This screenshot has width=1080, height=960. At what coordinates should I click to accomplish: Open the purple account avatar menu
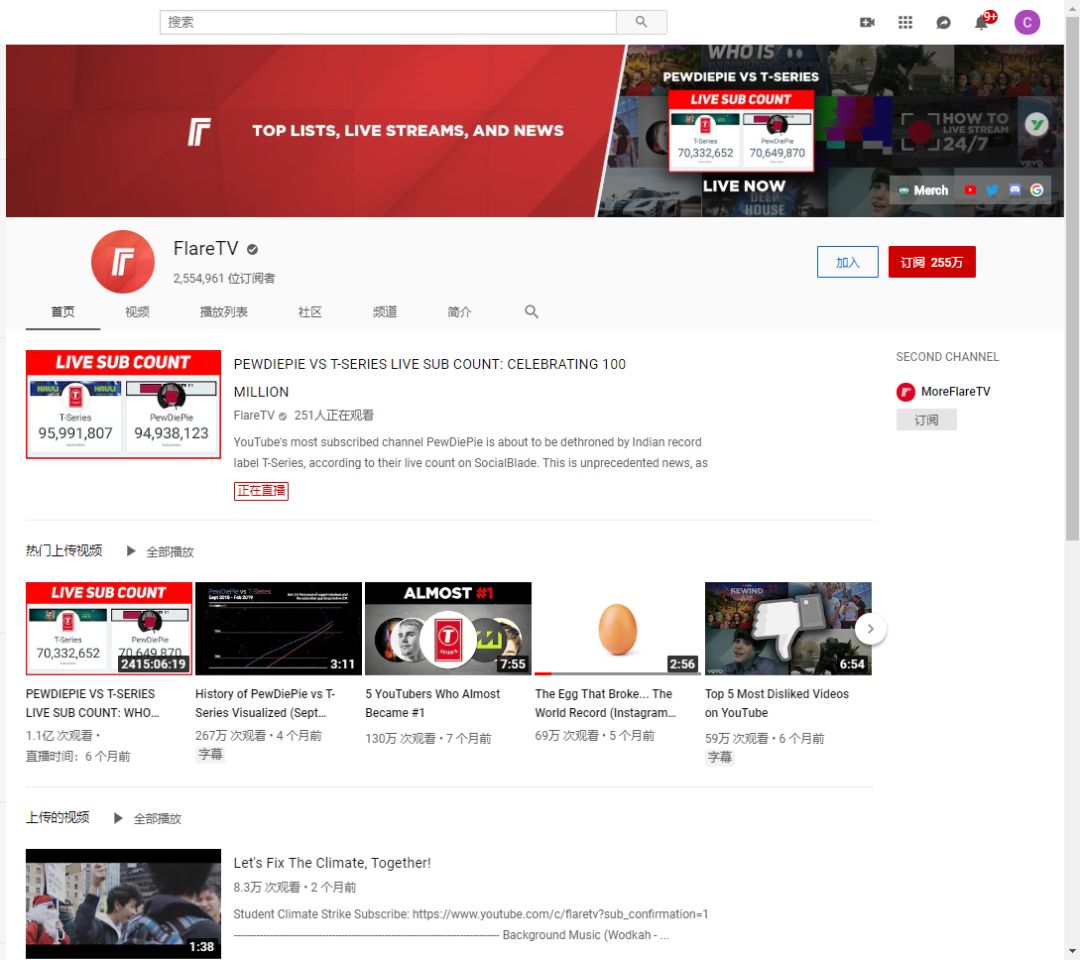point(1026,23)
